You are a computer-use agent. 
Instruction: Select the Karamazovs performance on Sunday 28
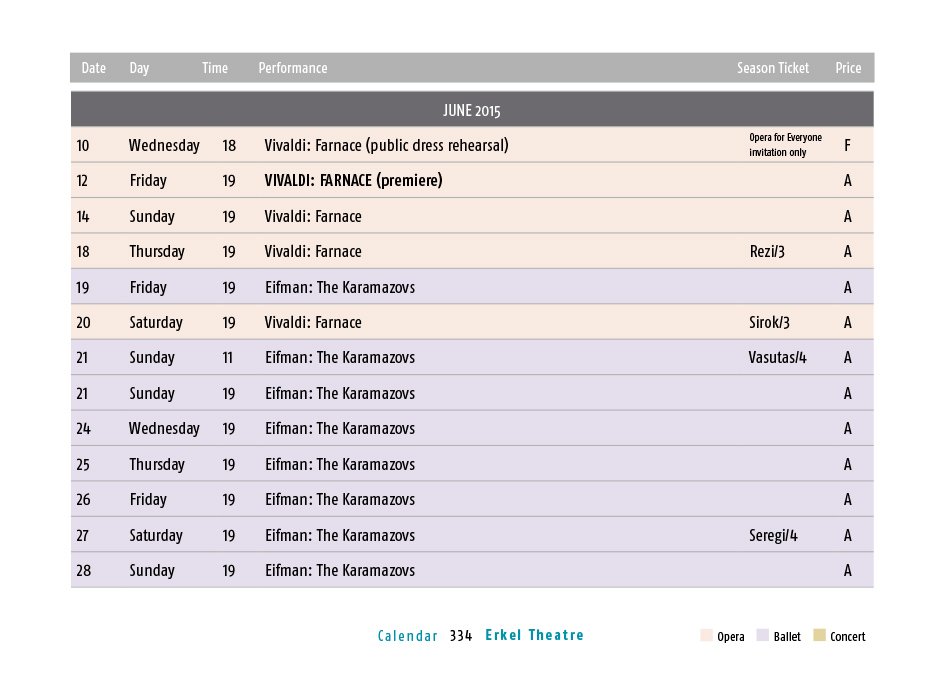point(472,570)
